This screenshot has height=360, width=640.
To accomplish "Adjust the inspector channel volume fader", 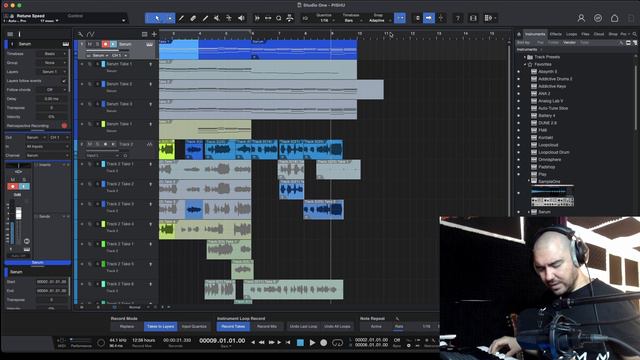I will coord(18,213).
